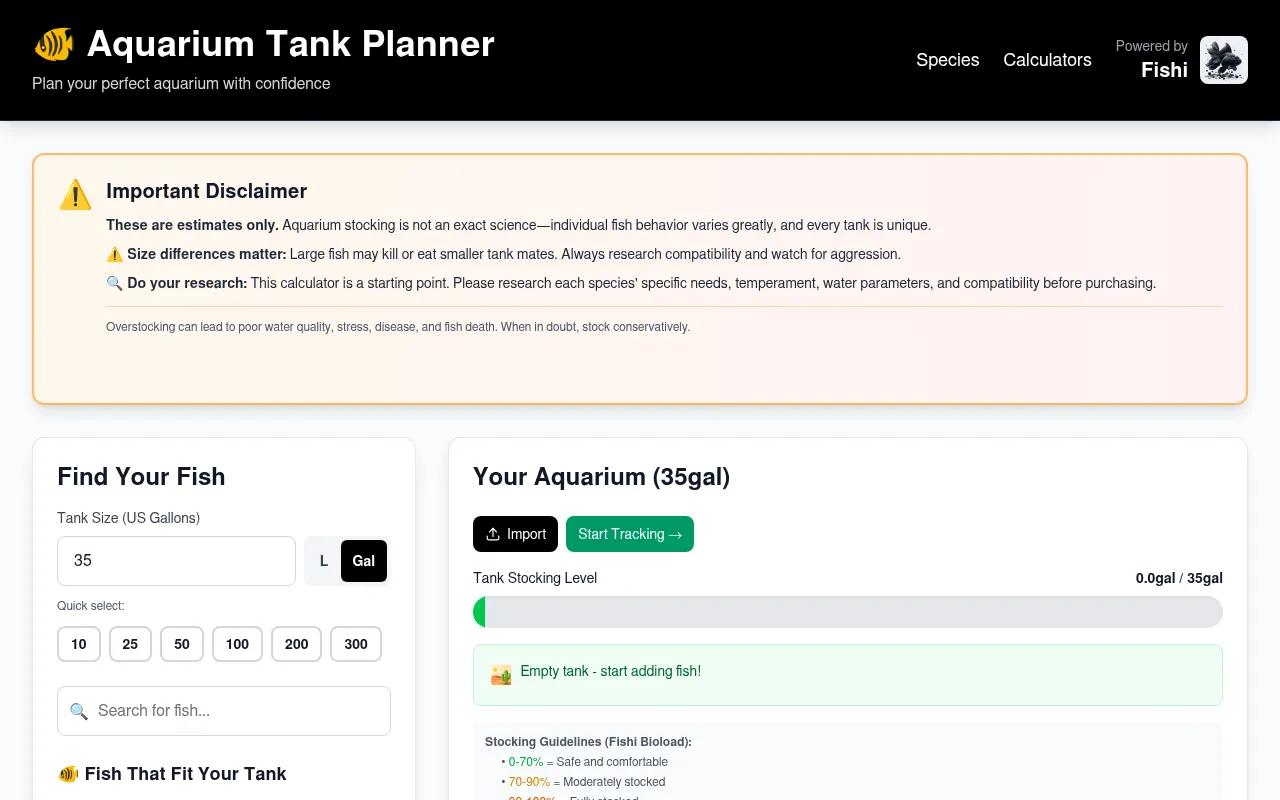This screenshot has width=1280, height=800.
Task: Select the 100 gallon quick size
Action: click(x=237, y=644)
